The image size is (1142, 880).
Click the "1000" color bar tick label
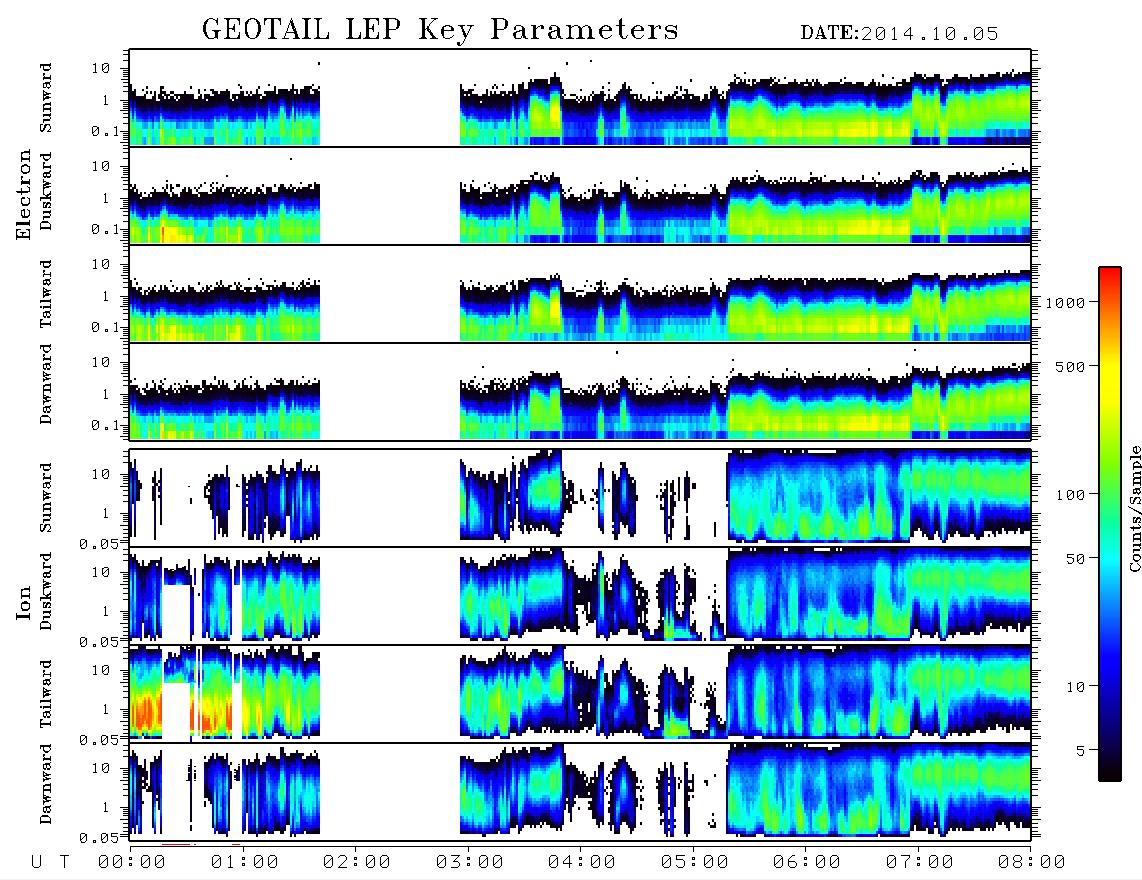pos(1065,302)
